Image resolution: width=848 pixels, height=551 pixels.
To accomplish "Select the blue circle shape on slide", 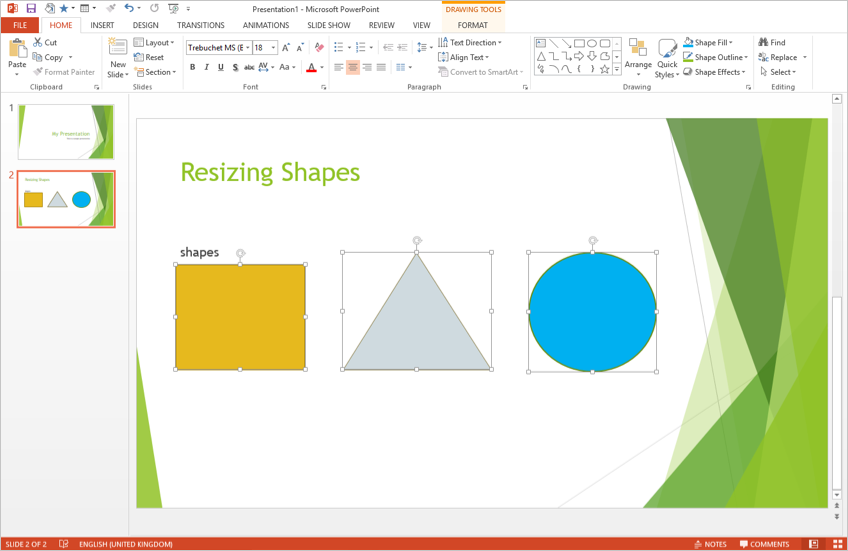I will click(592, 312).
